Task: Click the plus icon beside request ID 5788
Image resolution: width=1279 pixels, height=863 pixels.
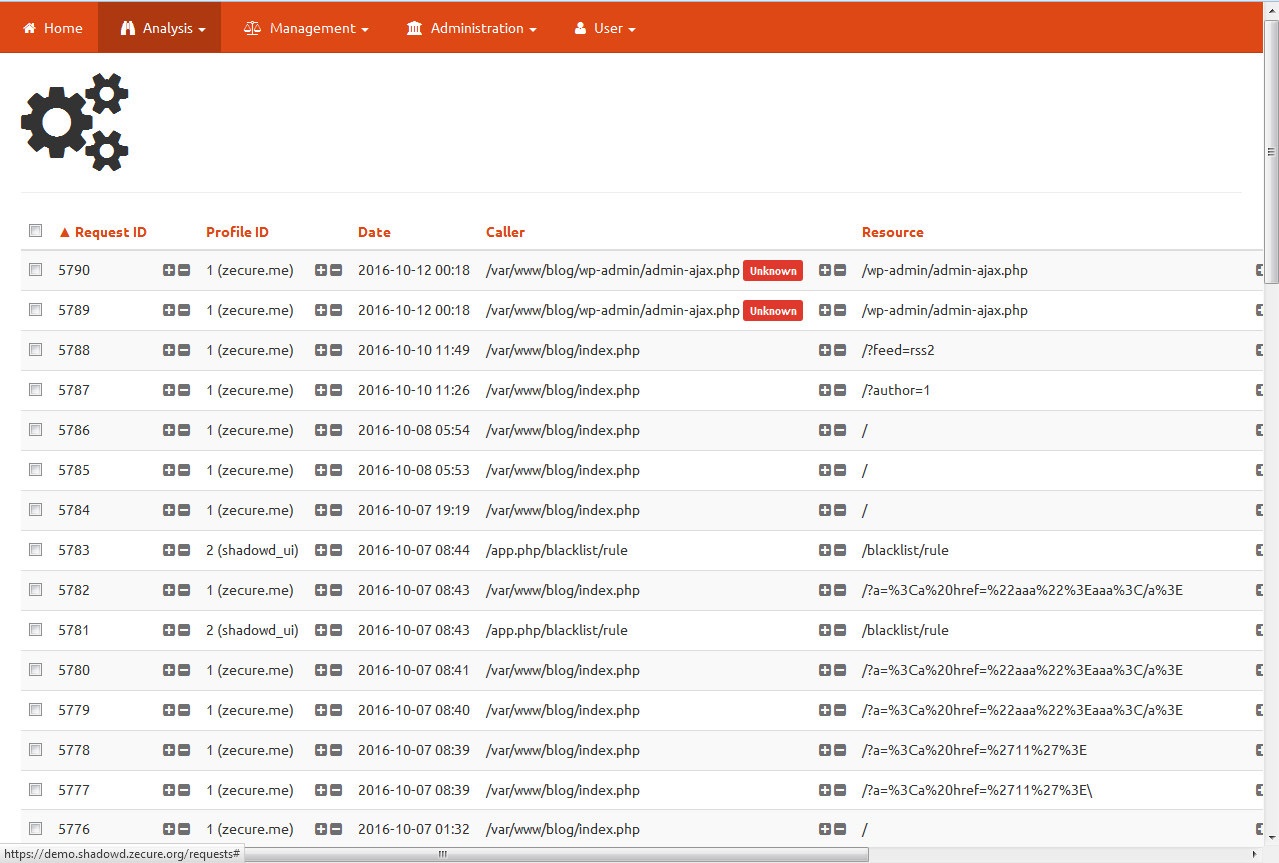Action: tap(169, 350)
